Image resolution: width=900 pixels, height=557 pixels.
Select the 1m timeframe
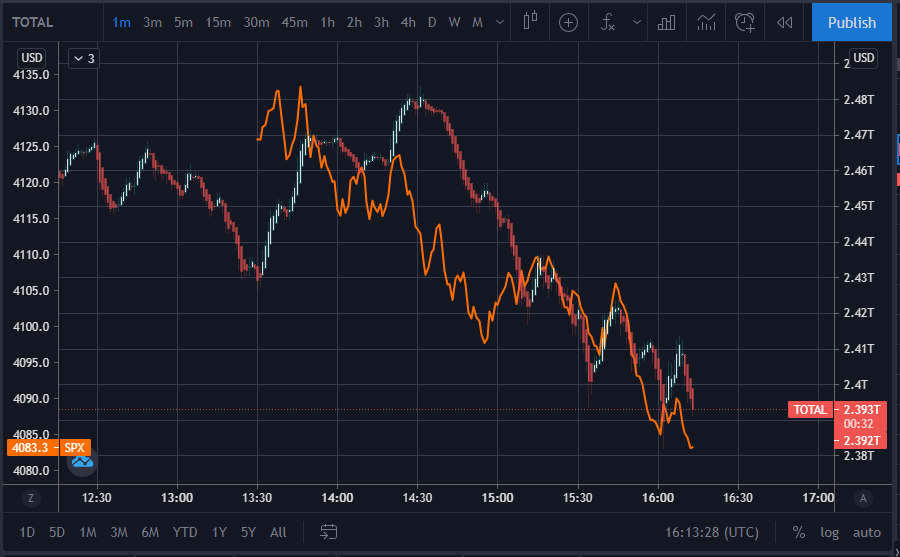point(121,22)
